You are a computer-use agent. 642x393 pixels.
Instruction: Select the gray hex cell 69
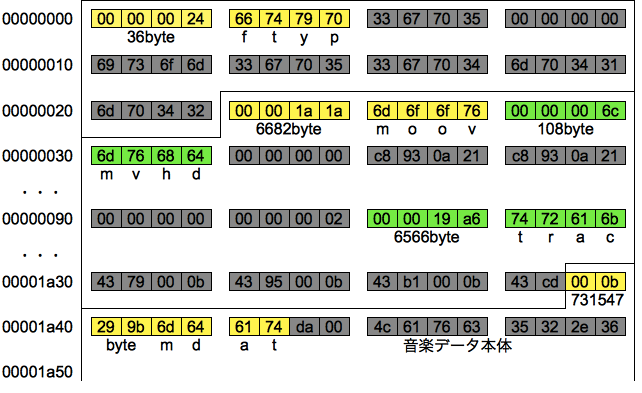point(106,65)
